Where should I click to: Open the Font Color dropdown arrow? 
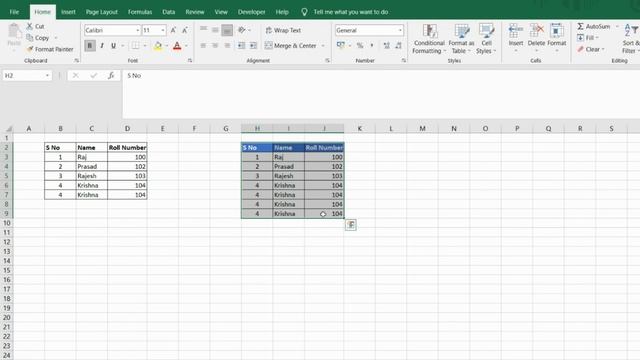coord(187,46)
